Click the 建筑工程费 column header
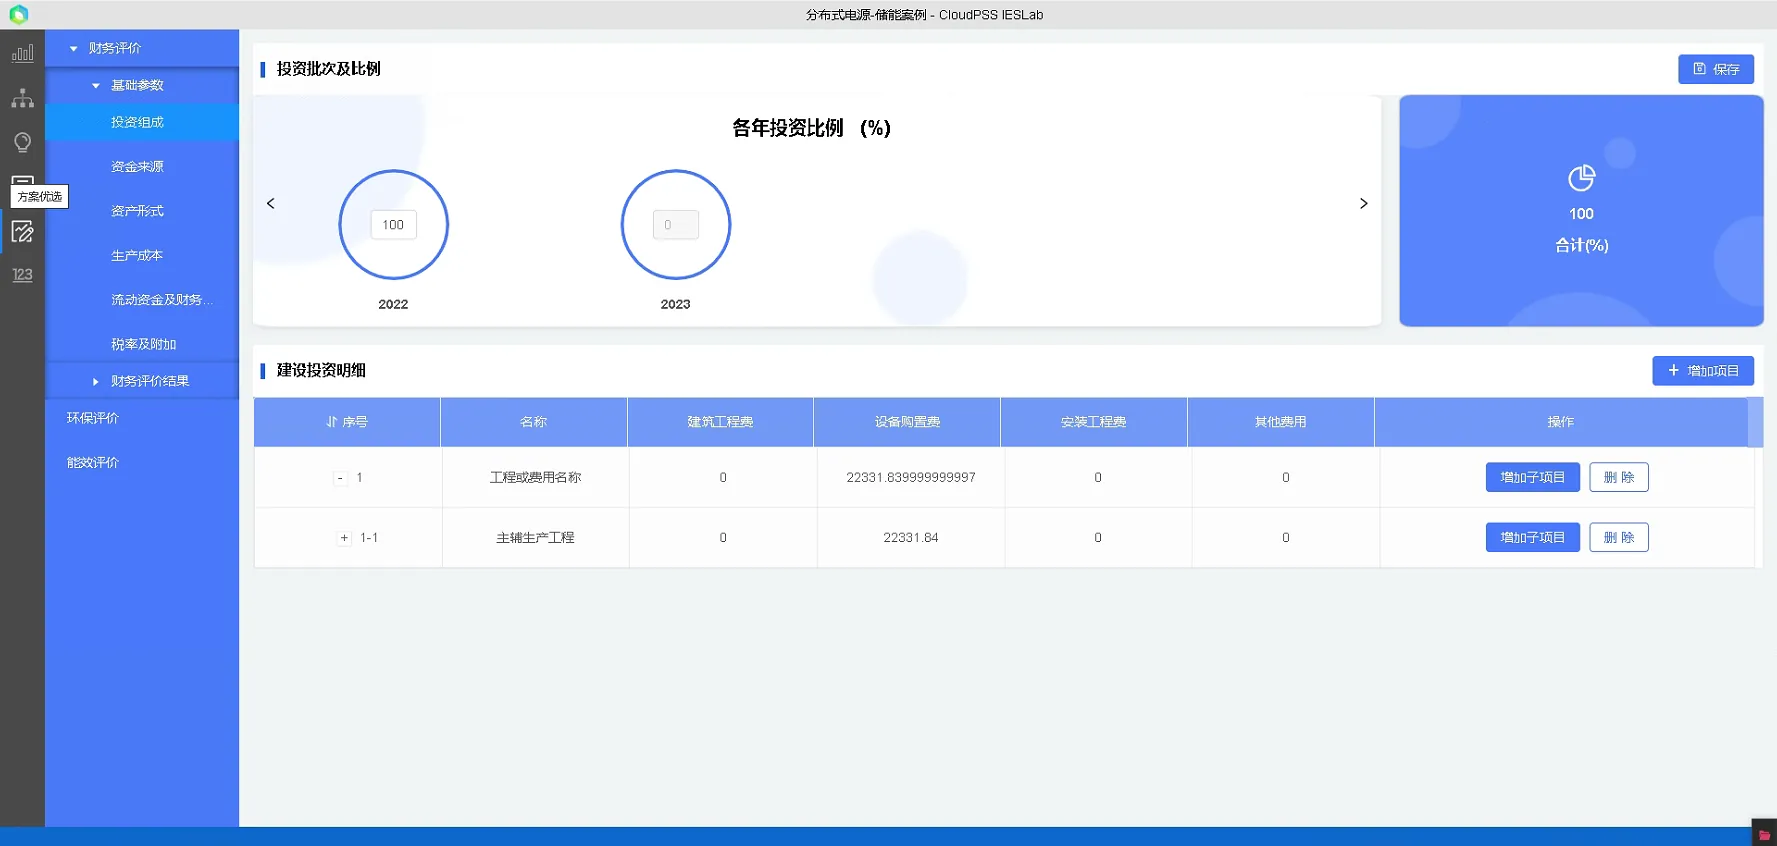Image resolution: width=1777 pixels, height=846 pixels. pyautogui.click(x=720, y=422)
